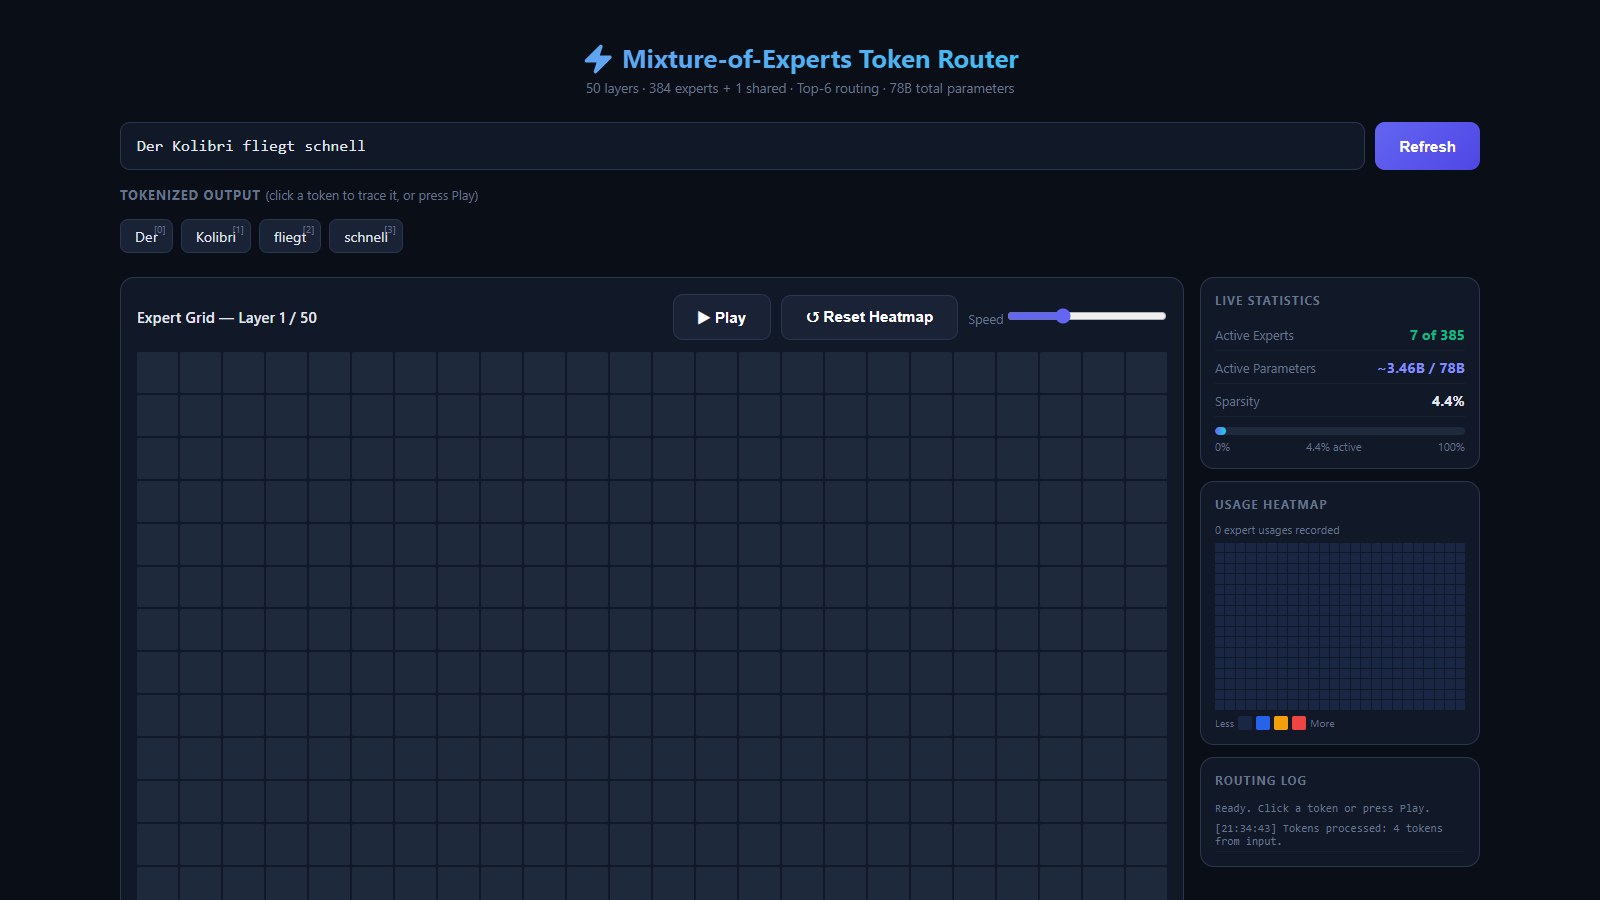Image resolution: width=1600 pixels, height=900 pixels.
Task: Trace the 'fliegt' token
Action: click(290, 236)
